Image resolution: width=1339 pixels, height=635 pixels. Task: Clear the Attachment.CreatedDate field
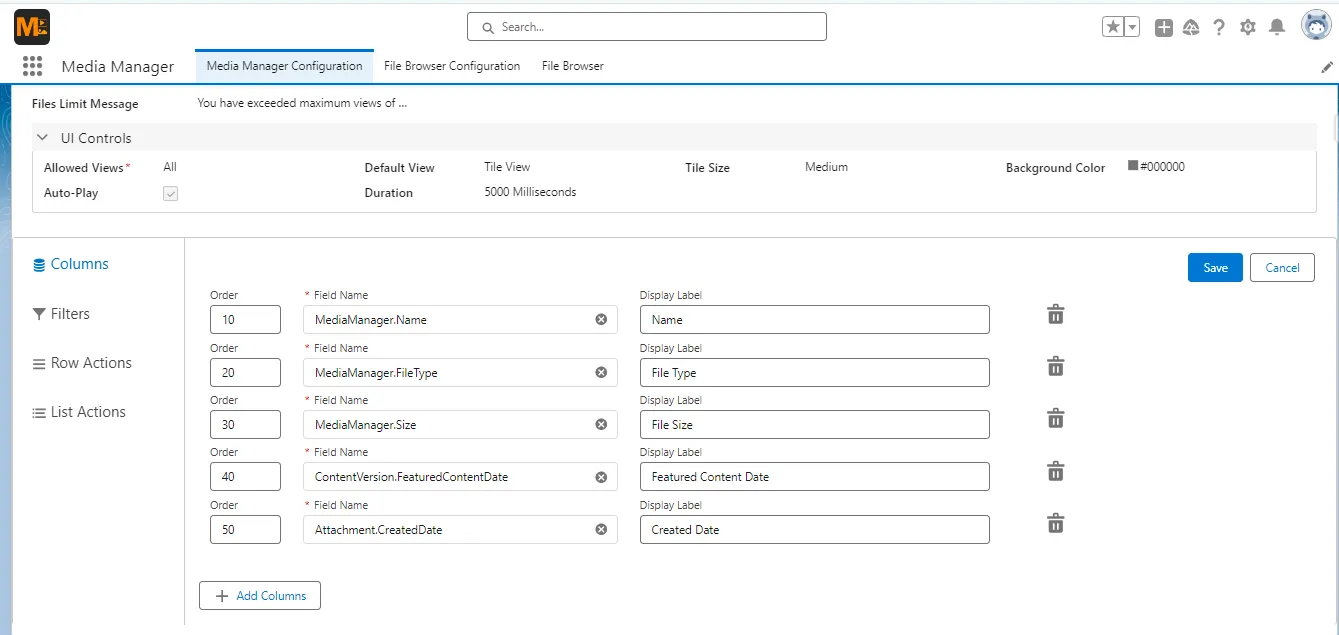[601, 529]
